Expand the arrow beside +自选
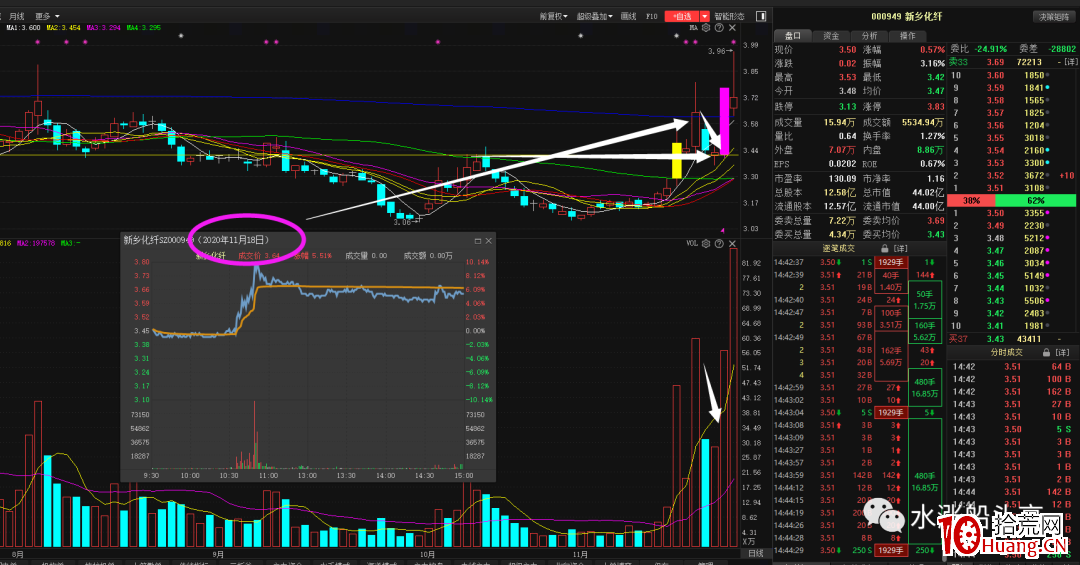This screenshot has height=565, width=1080. point(705,16)
